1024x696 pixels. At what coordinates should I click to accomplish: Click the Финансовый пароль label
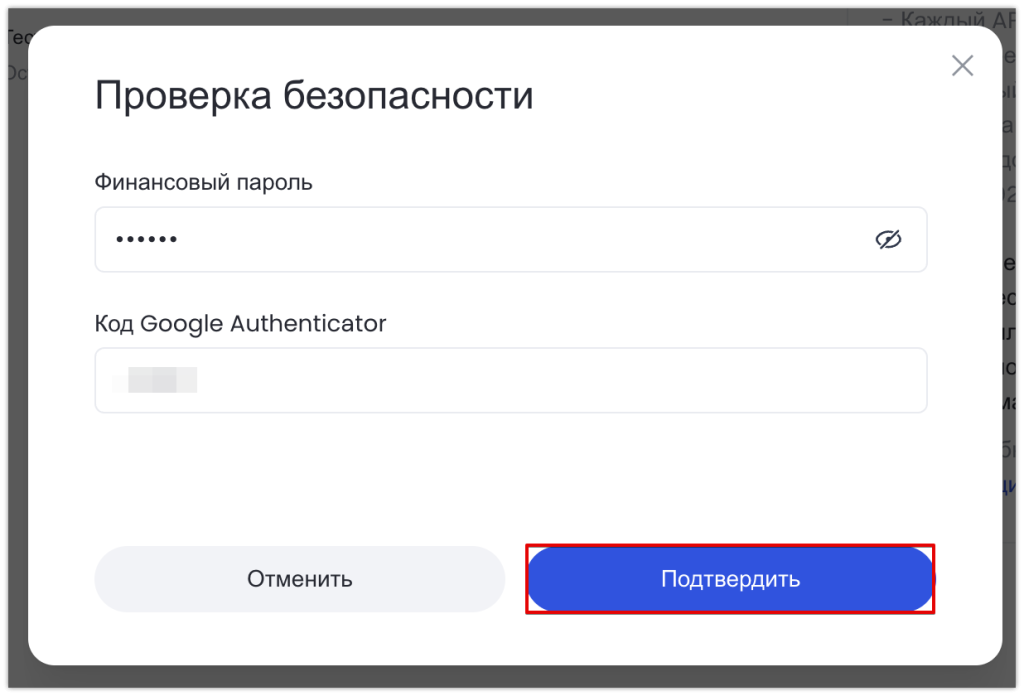coord(204,182)
